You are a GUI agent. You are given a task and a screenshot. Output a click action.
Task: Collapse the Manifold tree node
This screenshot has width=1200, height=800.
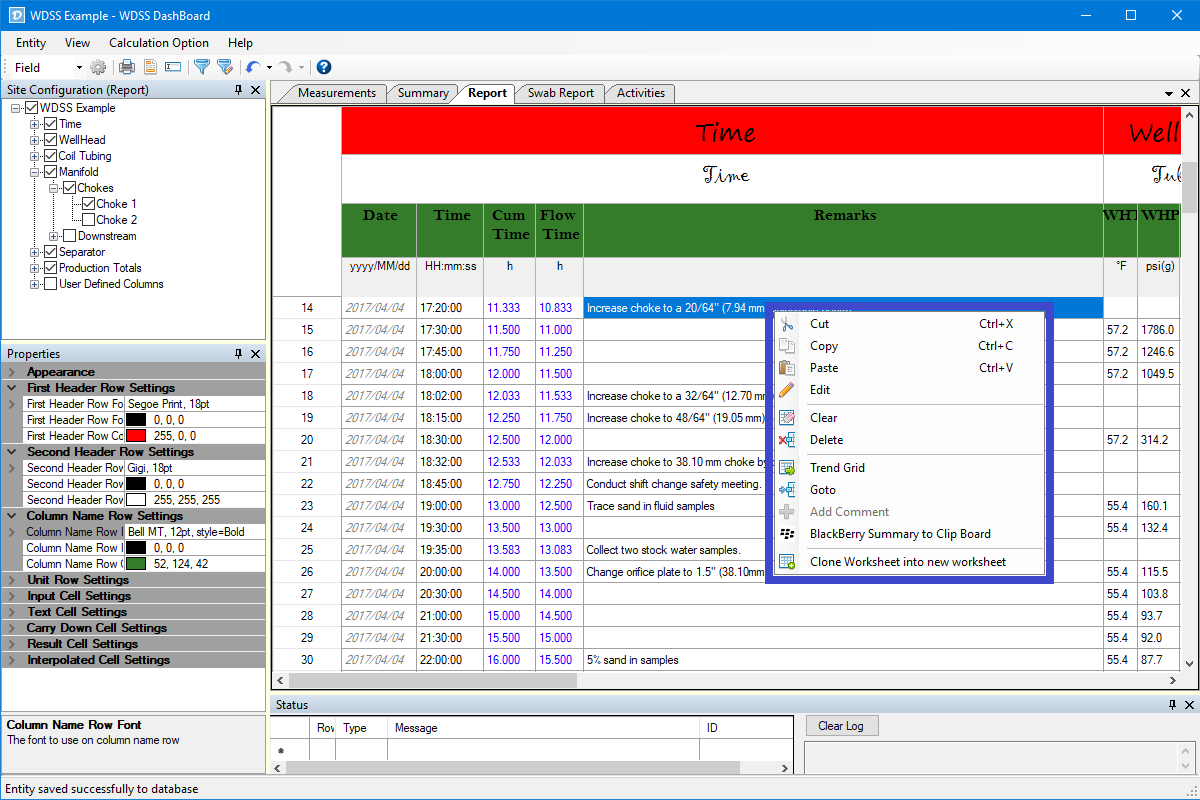pyautogui.click(x=35, y=172)
